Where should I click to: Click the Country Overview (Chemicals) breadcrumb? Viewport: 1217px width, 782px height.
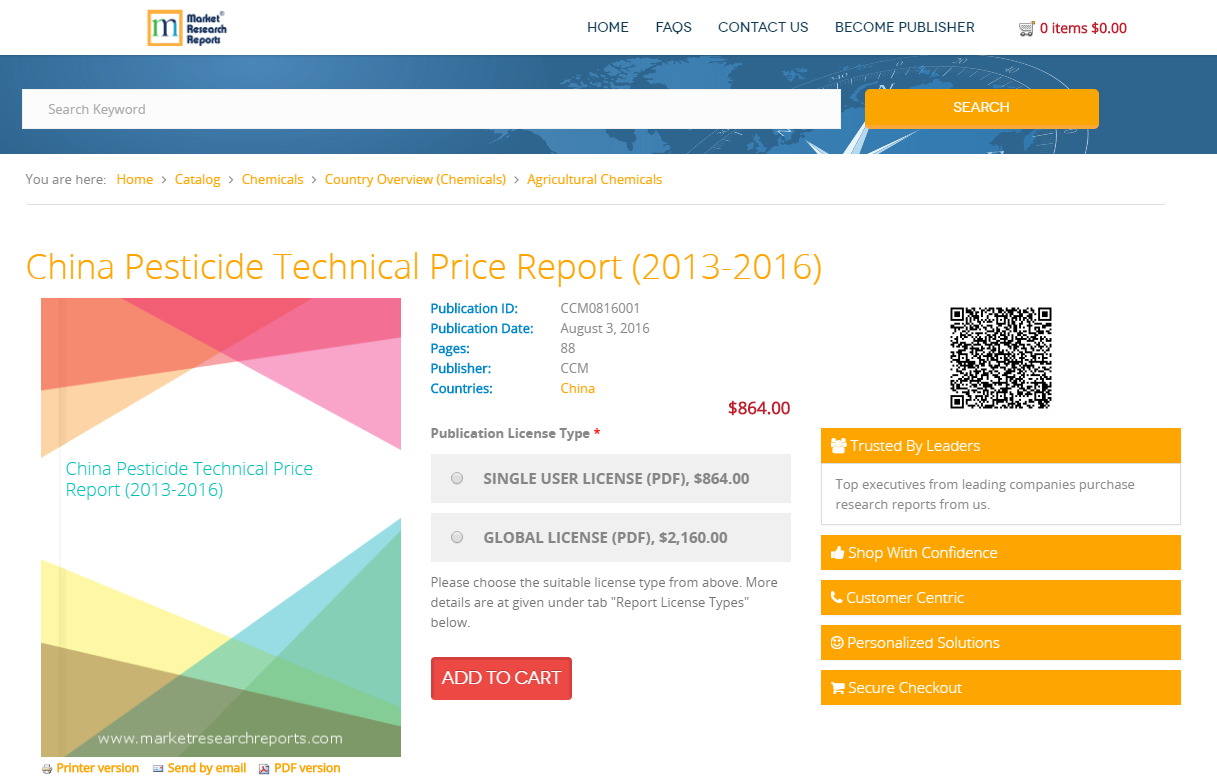pos(416,179)
